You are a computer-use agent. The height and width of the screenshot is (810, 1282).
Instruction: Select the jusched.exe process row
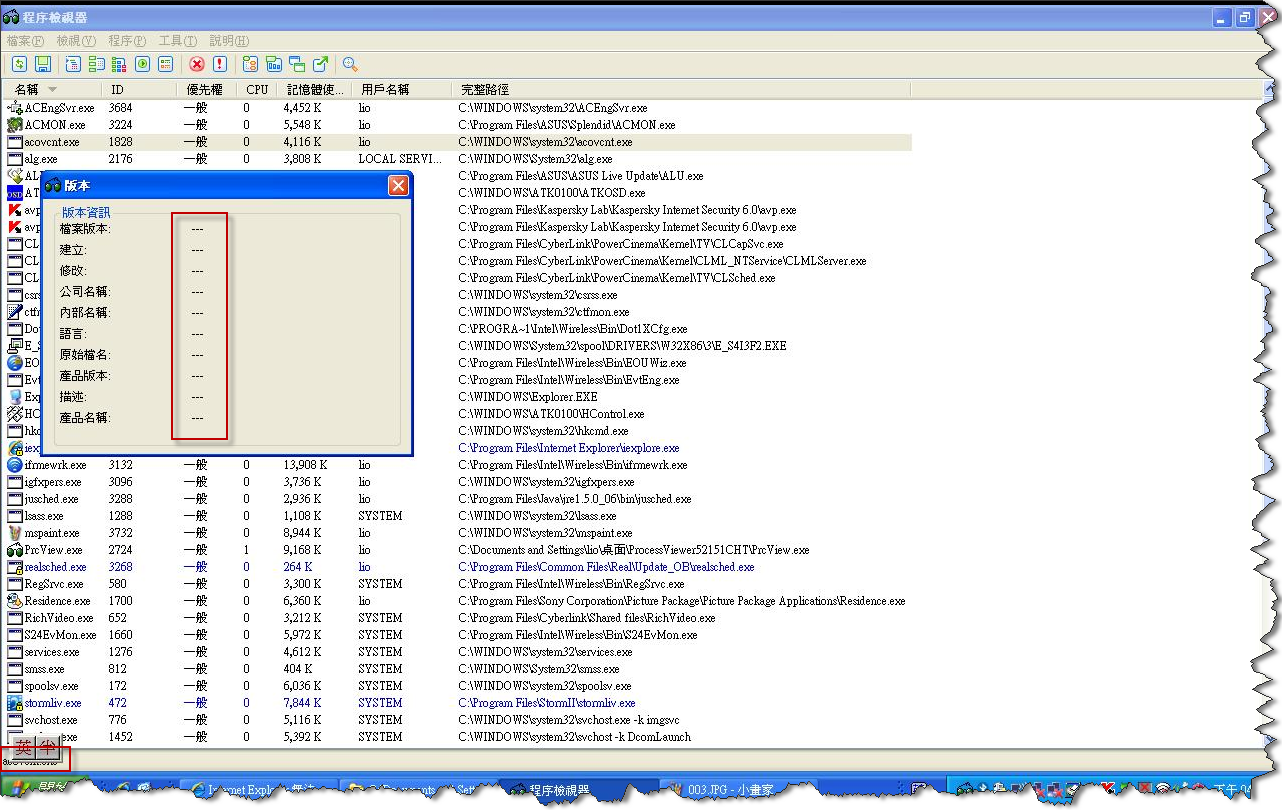coord(458,499)
